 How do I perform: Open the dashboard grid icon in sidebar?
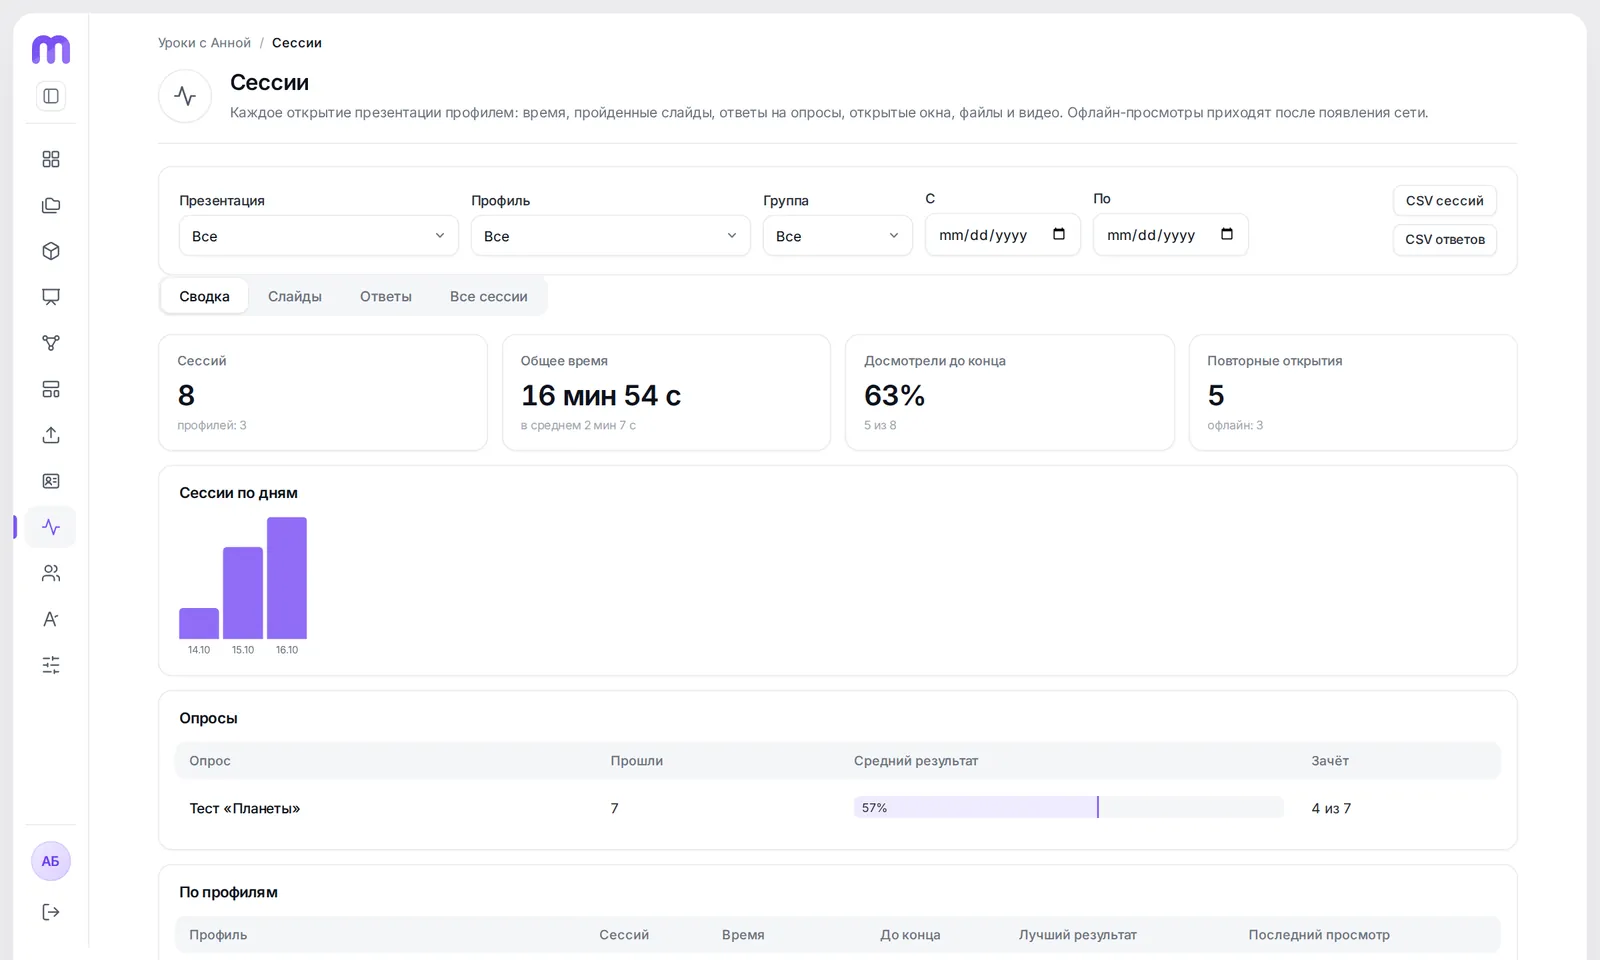click(51, 159)
